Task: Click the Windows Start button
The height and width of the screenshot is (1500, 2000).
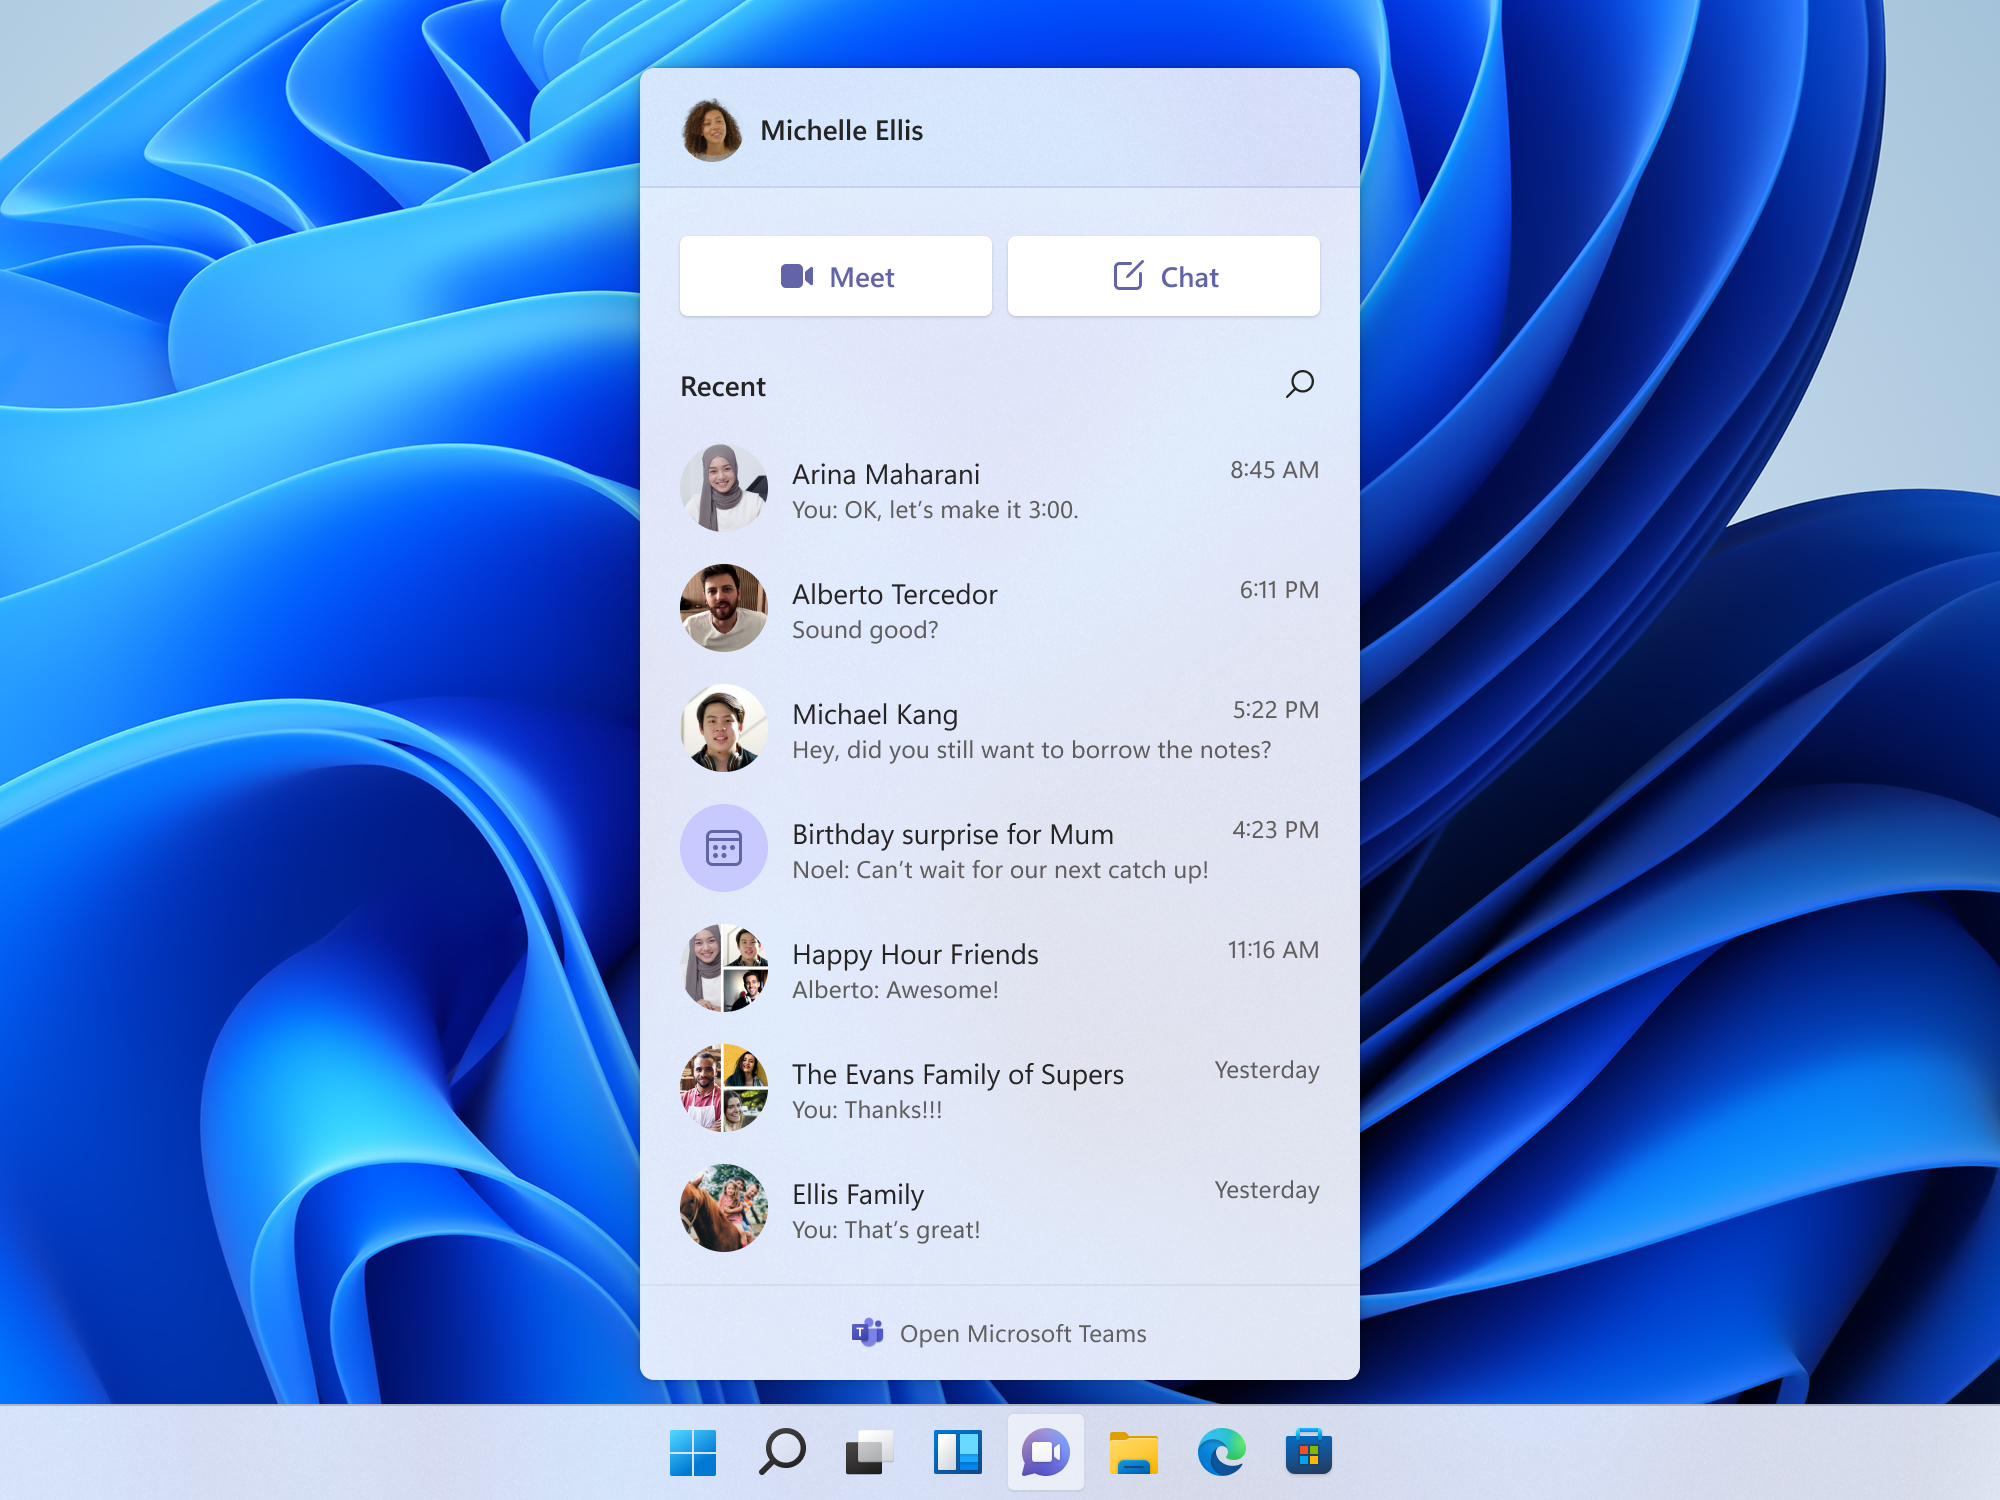Action: click(x=694, y=1452)
